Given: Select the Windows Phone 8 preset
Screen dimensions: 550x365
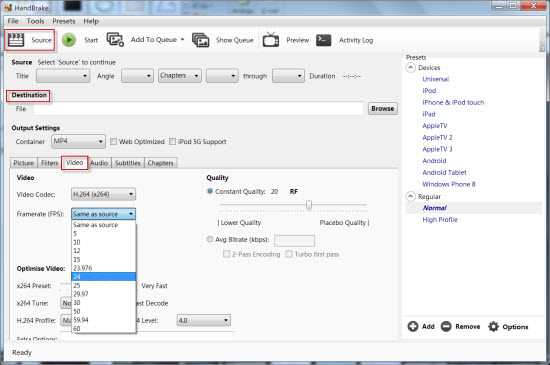Looking at the screenshot, I should [449, 184].
